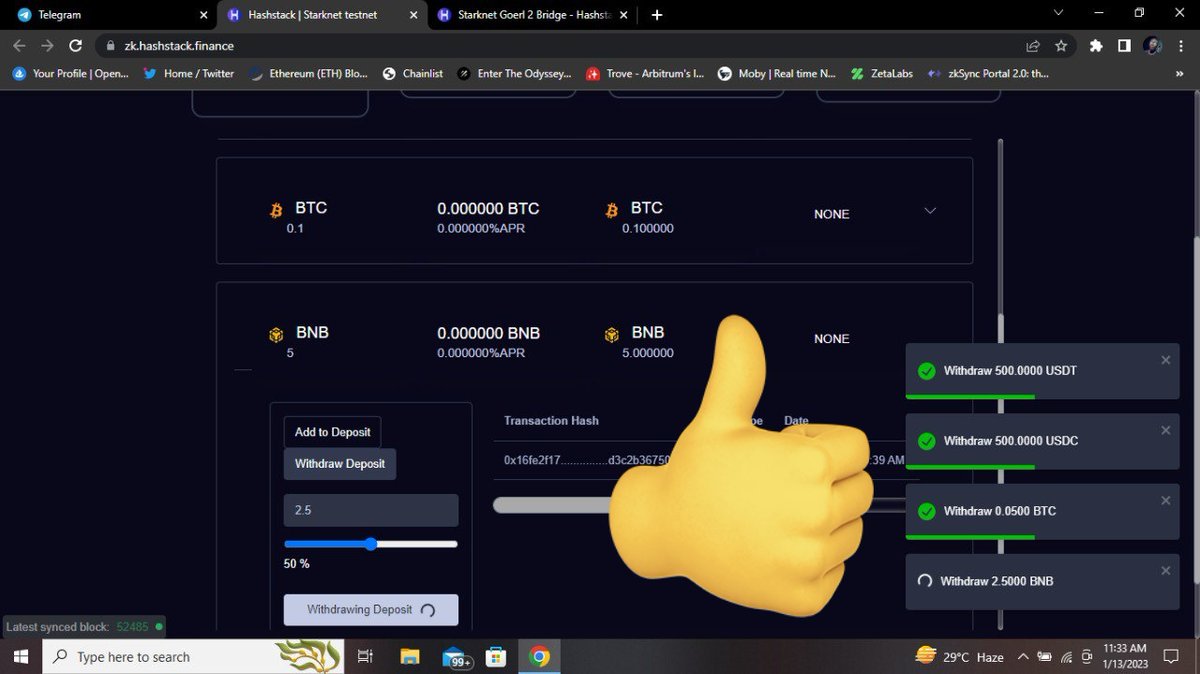Open Microsoft Store from the taskbar
This screenshot has width=1200, height=674.
[x=496, y=657]
